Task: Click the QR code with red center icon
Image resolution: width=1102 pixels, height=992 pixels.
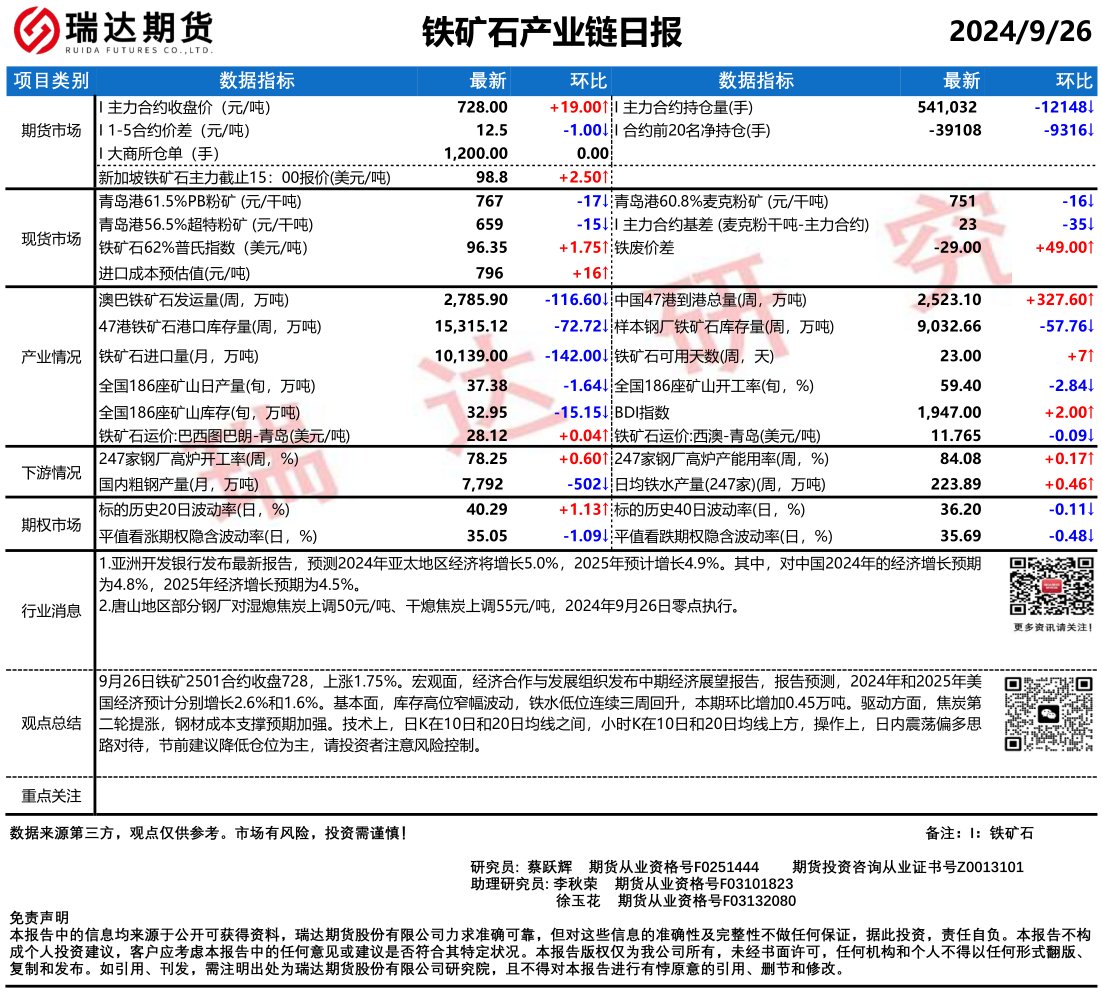Action: tap(1046, 588)
